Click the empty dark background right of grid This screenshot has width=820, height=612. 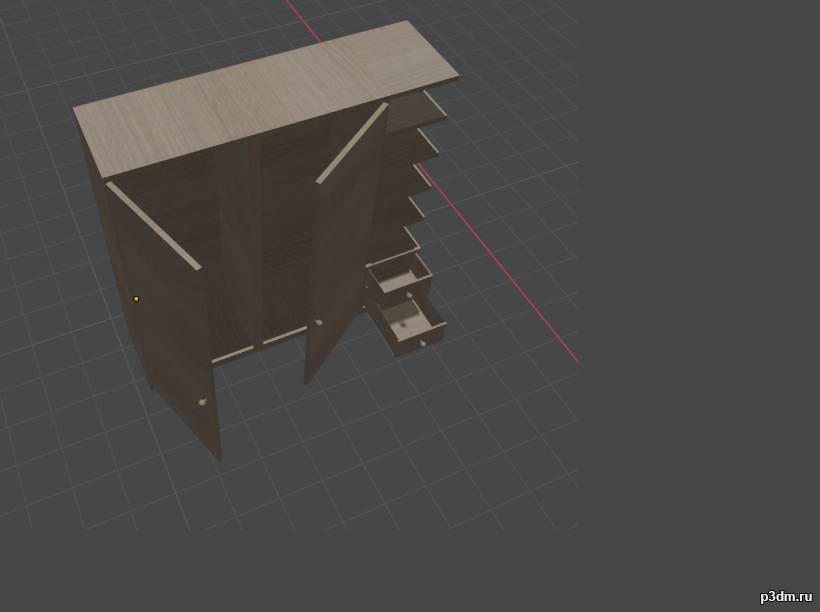coord(700,300)
